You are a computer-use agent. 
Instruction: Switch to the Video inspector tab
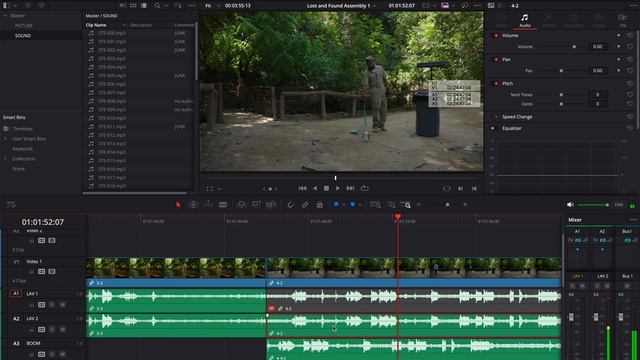pos(501,20)
